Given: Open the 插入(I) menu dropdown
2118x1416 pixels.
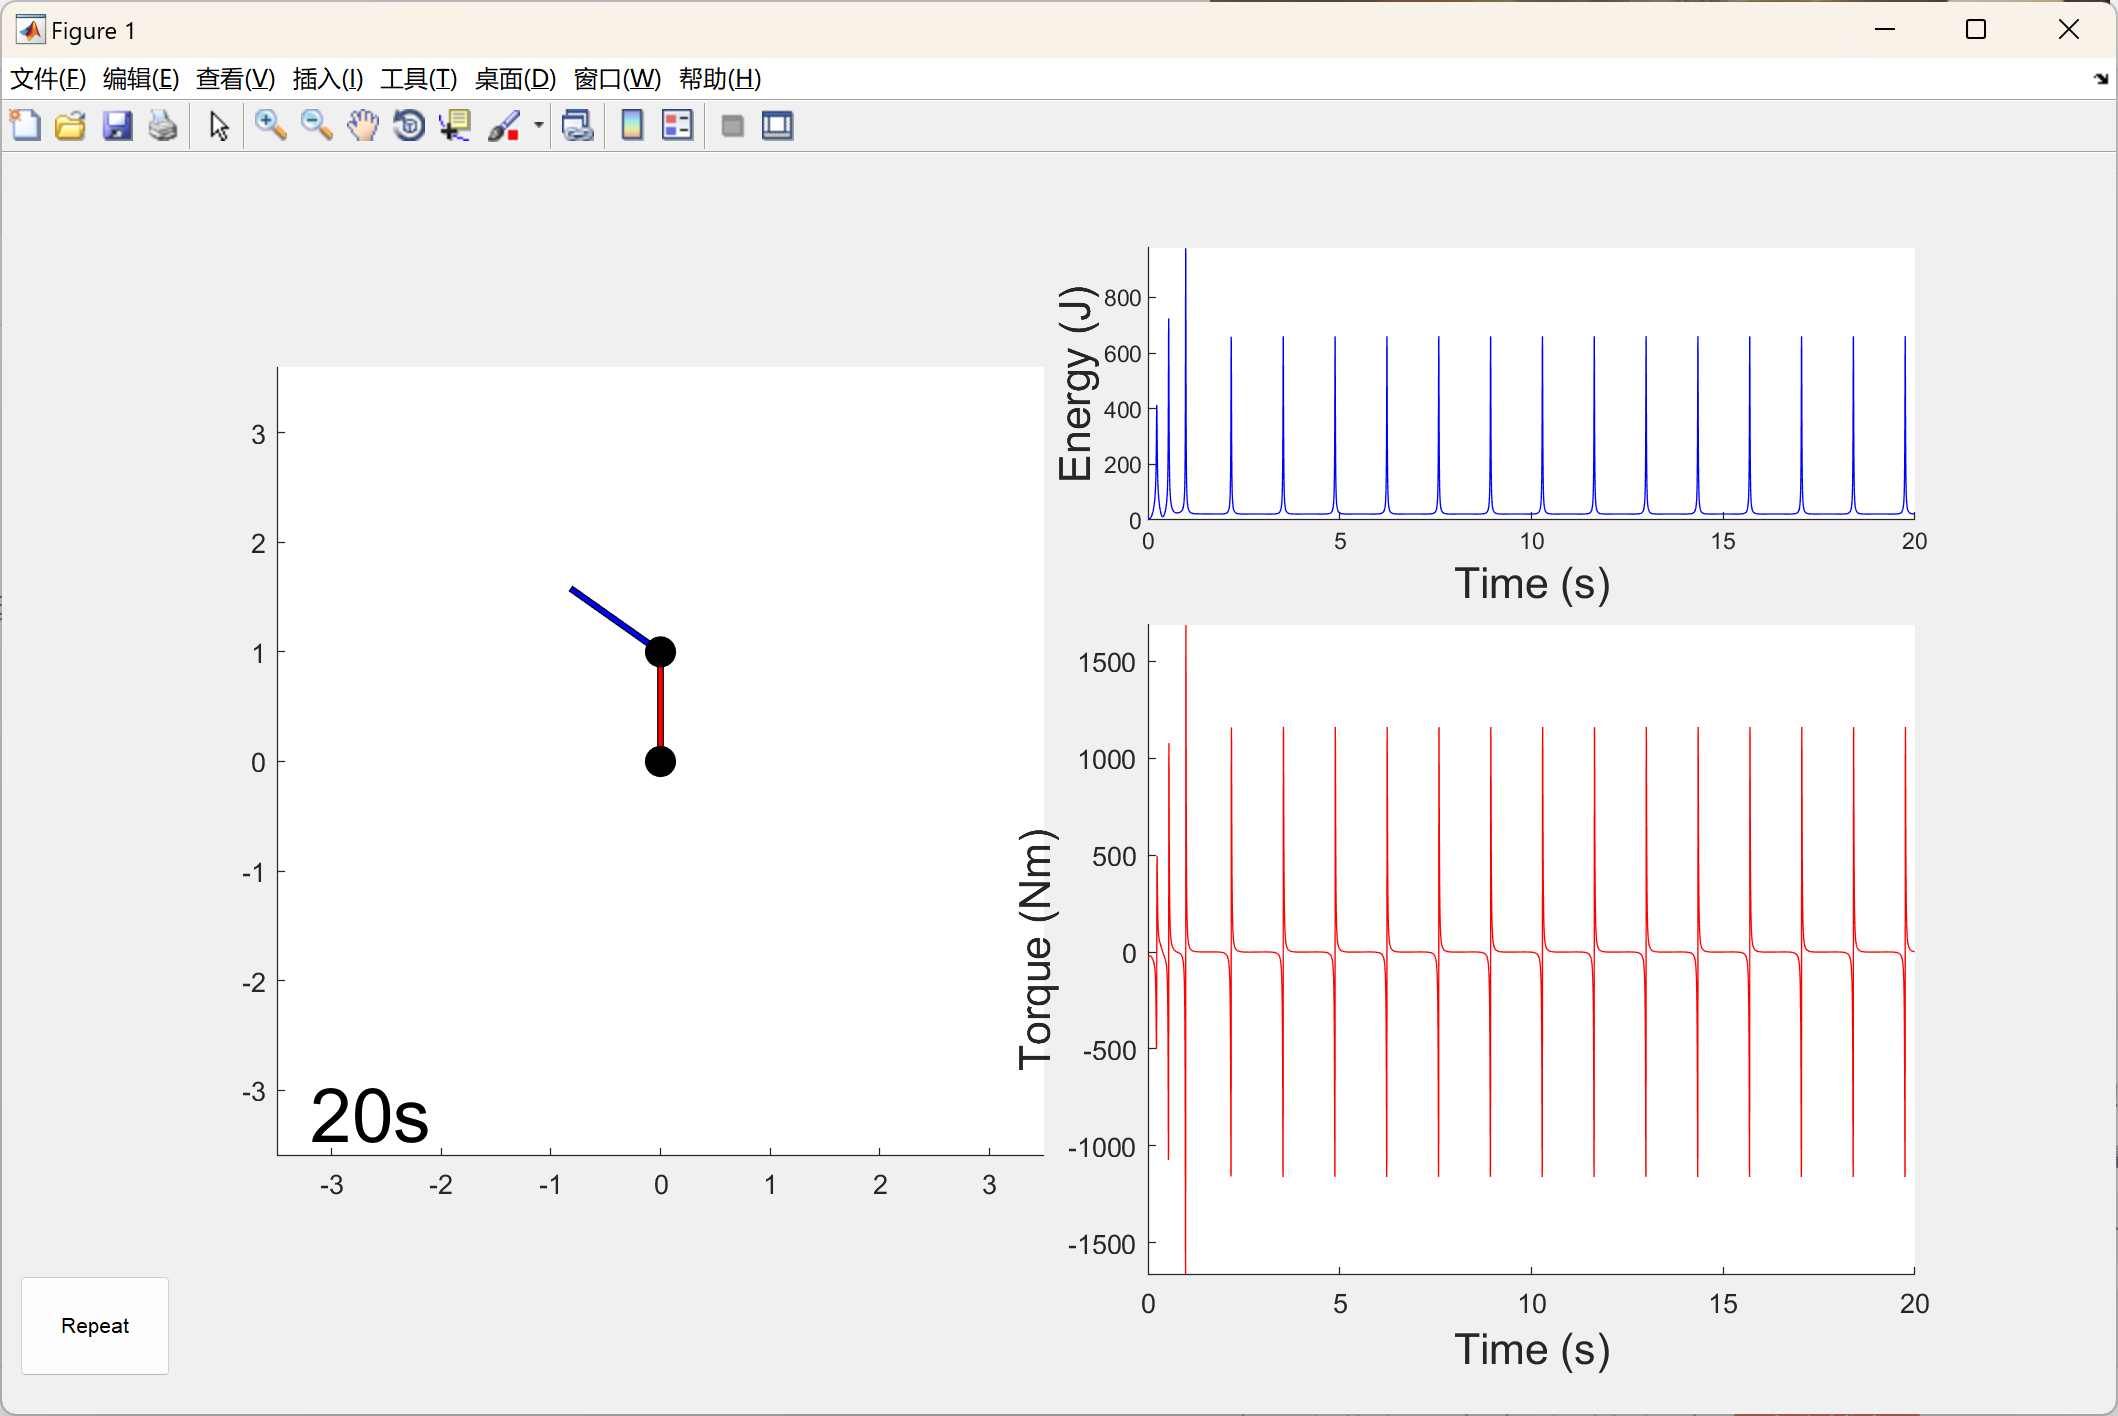Looking at the screenshot, I should pos(327,79).
